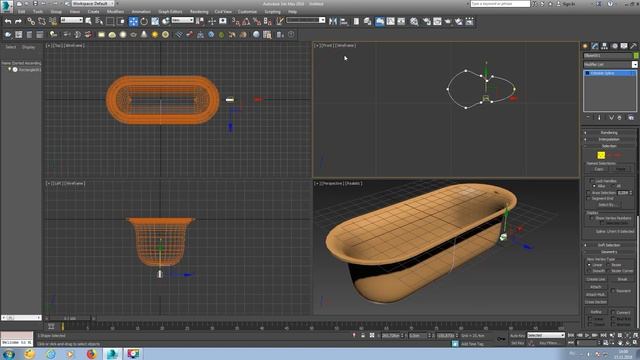This screenshot has height=360, width=640.
Task: Open the Rendering menu
Action: pyautogui.click(x=199, y=11)
